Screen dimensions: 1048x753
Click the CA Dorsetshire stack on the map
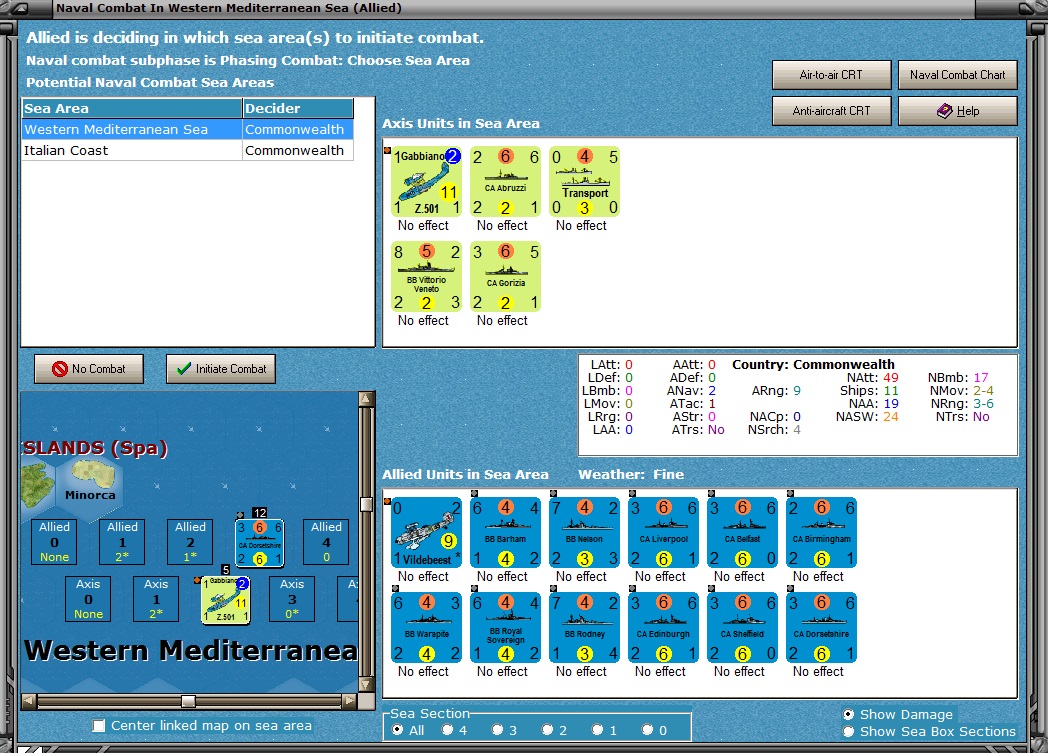260,543
